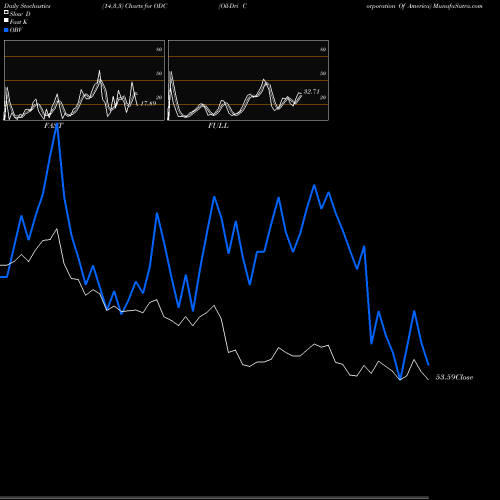The width and height of the screenshot is (500, 500).
Task: Click the FAST stochastic chart panel
Action: coord(84,80)
